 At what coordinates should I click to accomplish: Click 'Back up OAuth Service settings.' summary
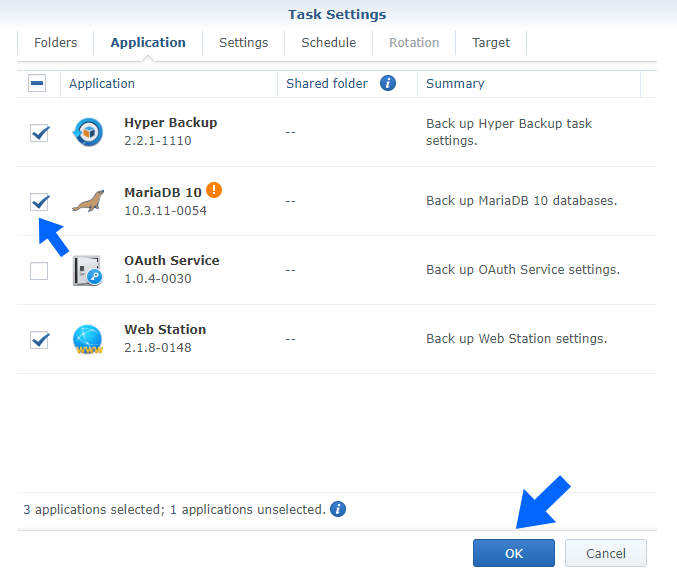pyautogui.click(x=523, y=270)
